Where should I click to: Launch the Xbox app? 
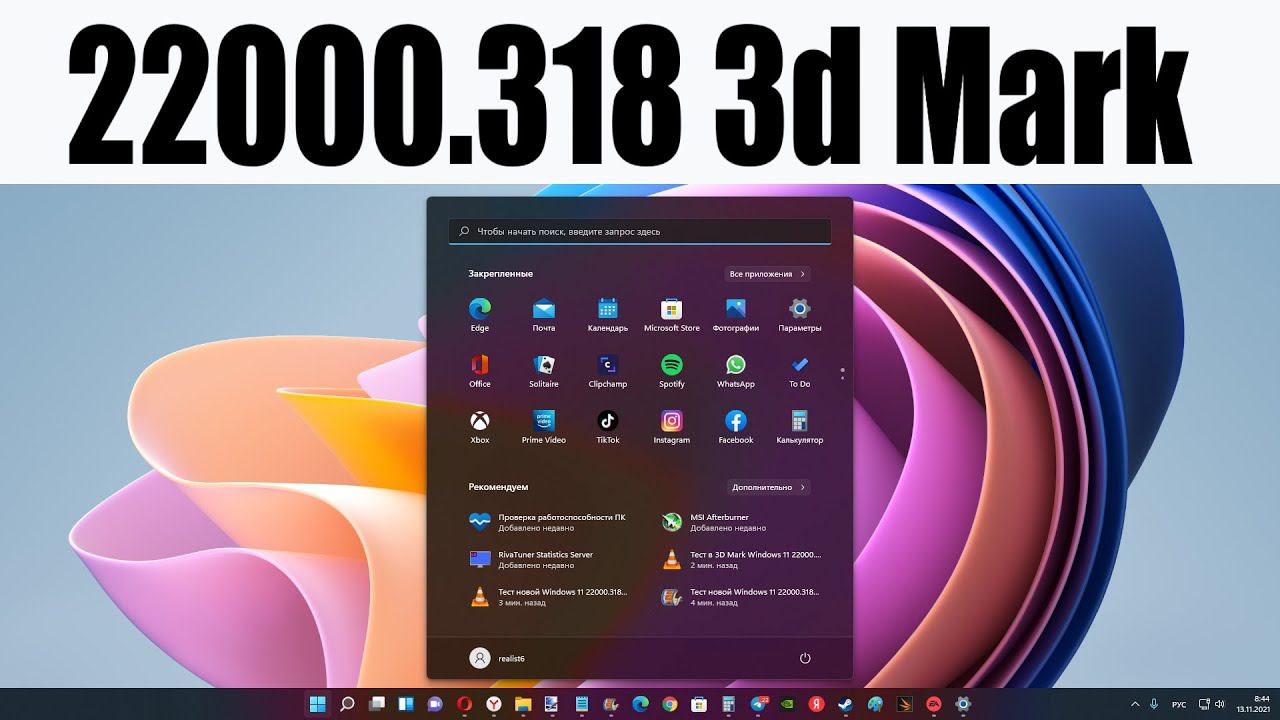click(480, 426)
